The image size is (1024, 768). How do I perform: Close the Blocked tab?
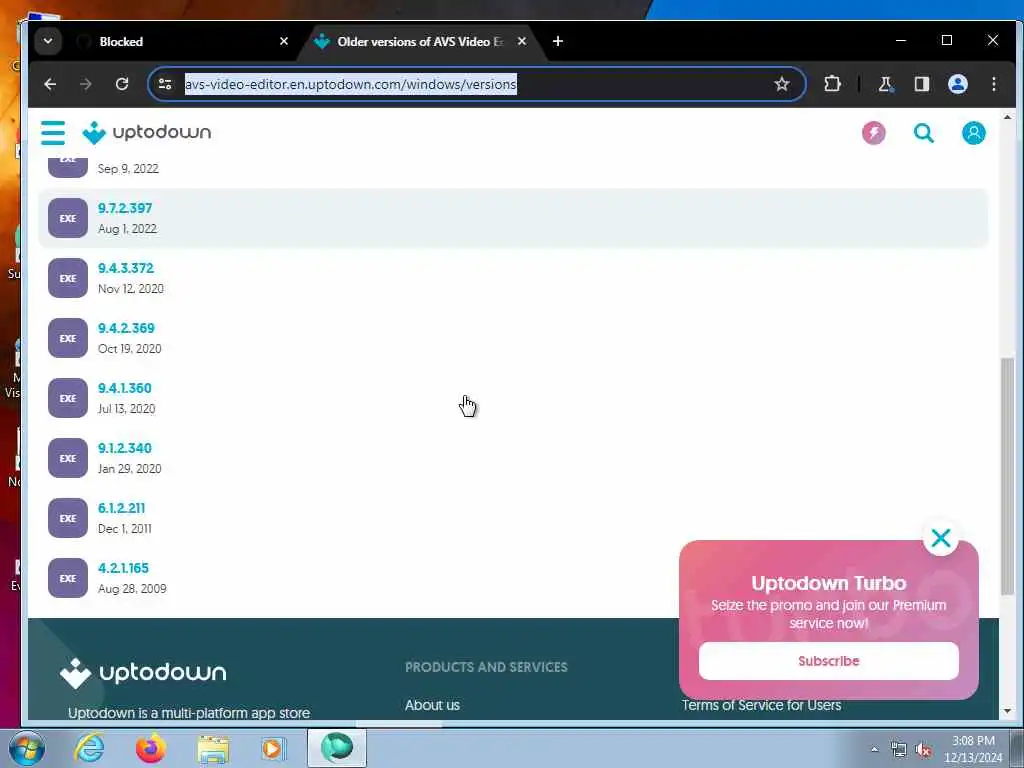283,41
